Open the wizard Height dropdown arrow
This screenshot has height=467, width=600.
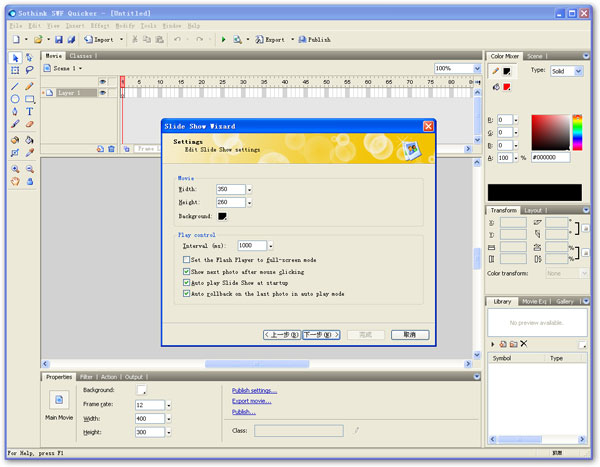(249, 202)
